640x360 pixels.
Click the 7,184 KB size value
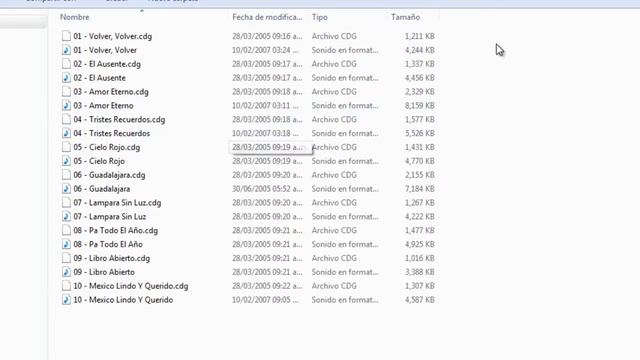click(419, 189)
